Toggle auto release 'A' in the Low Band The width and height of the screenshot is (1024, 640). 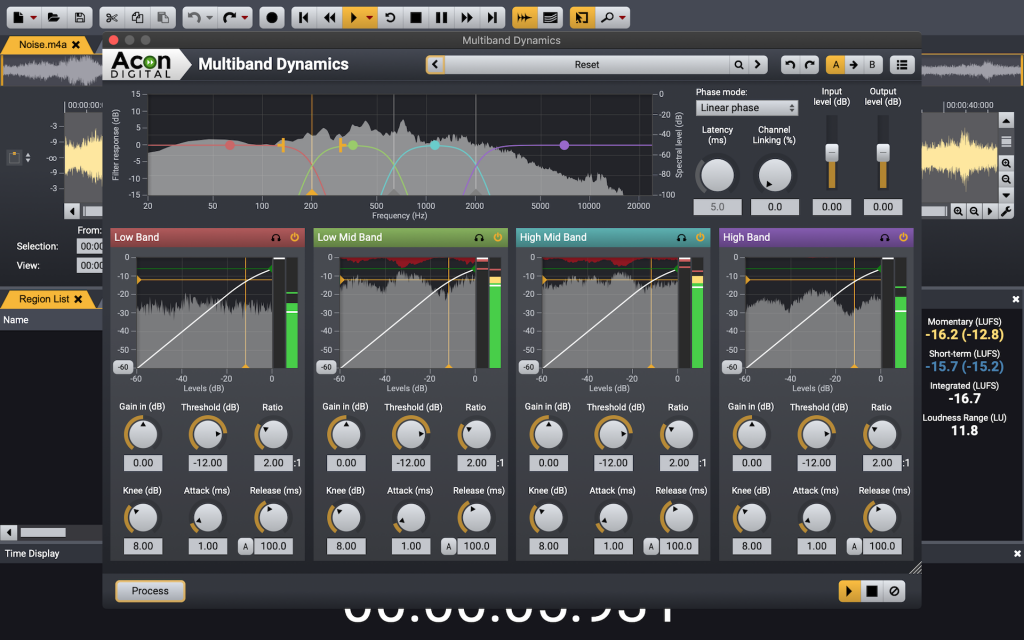[x=245, y=546]
